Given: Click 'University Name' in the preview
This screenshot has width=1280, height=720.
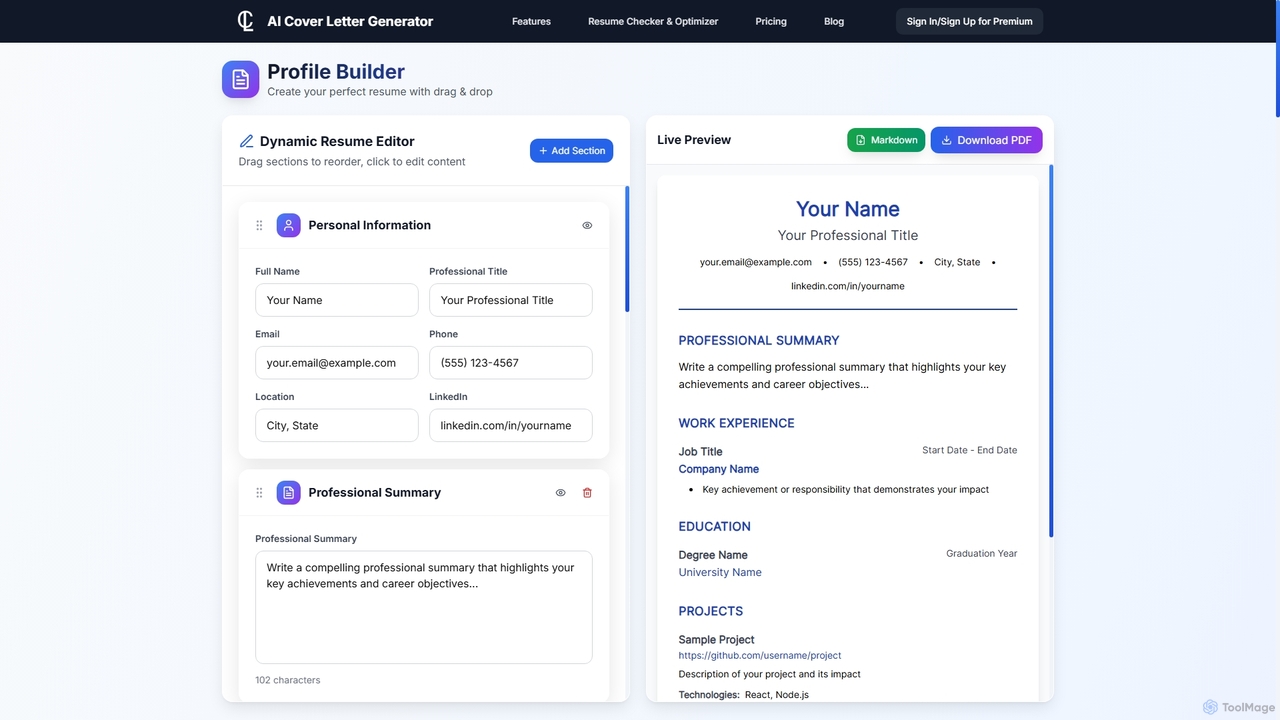Looking at the screenshot, I should coord(720,572).
